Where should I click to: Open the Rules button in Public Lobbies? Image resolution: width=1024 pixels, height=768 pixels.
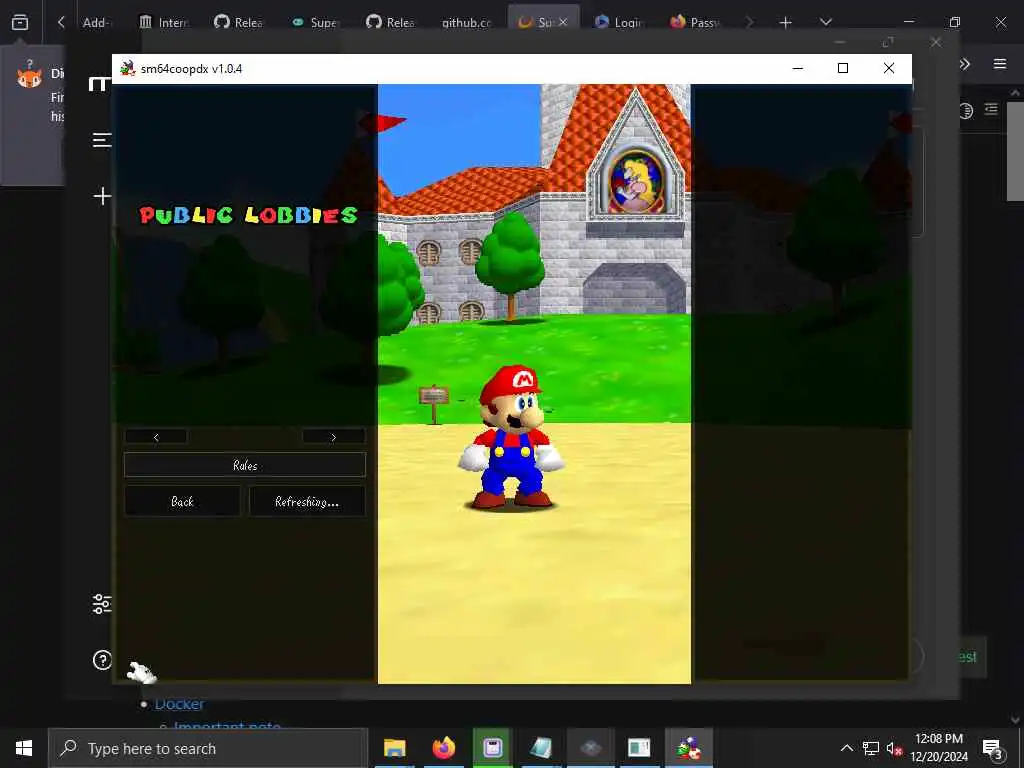pos(245,465)
